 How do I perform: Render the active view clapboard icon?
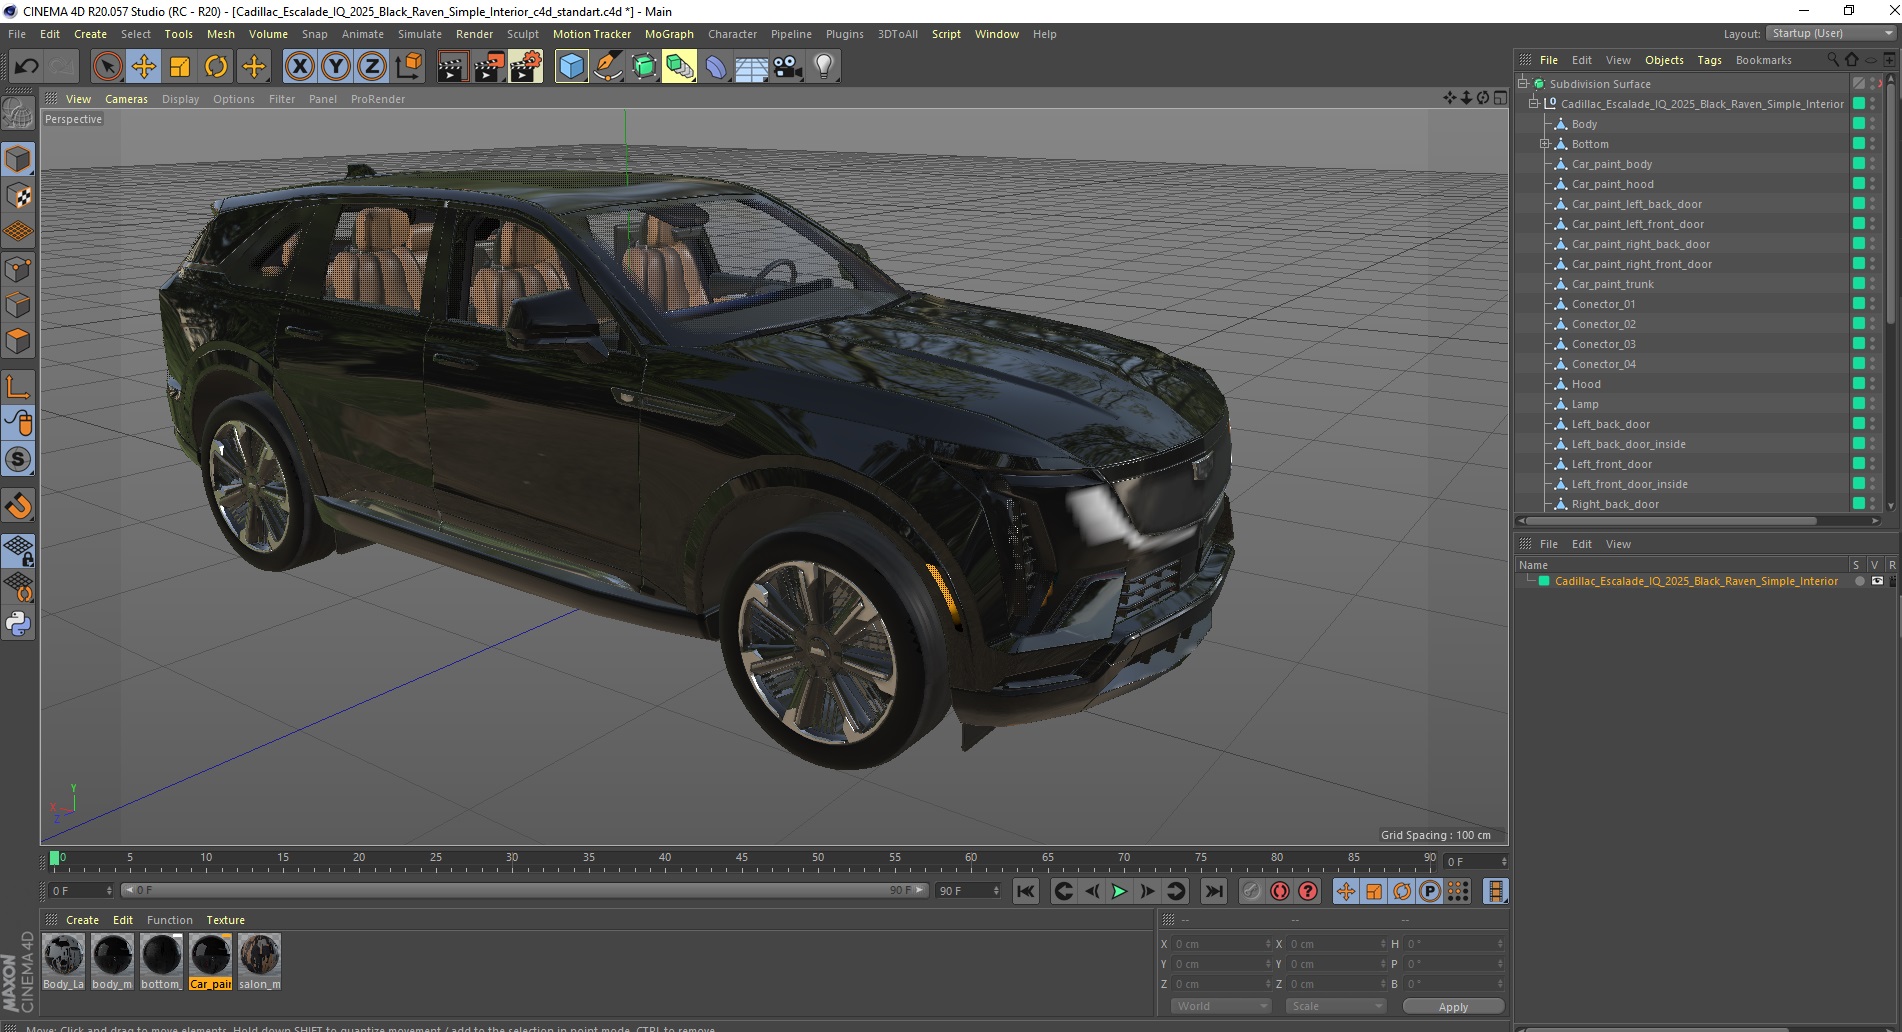[452, 67]
